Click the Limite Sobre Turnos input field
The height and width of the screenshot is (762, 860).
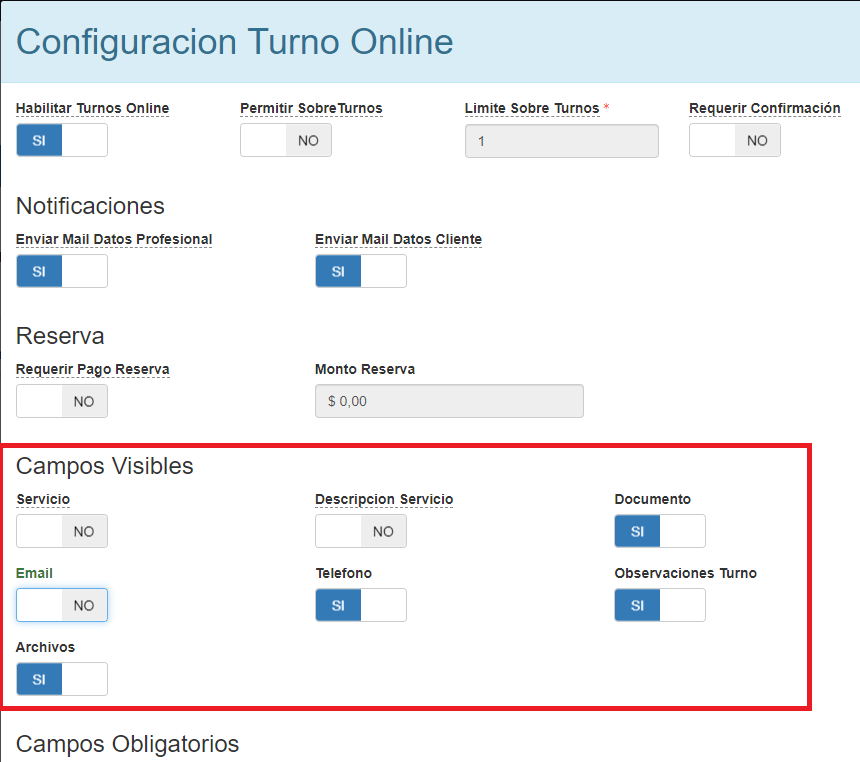pyautogui.click(x=561, y=141)
